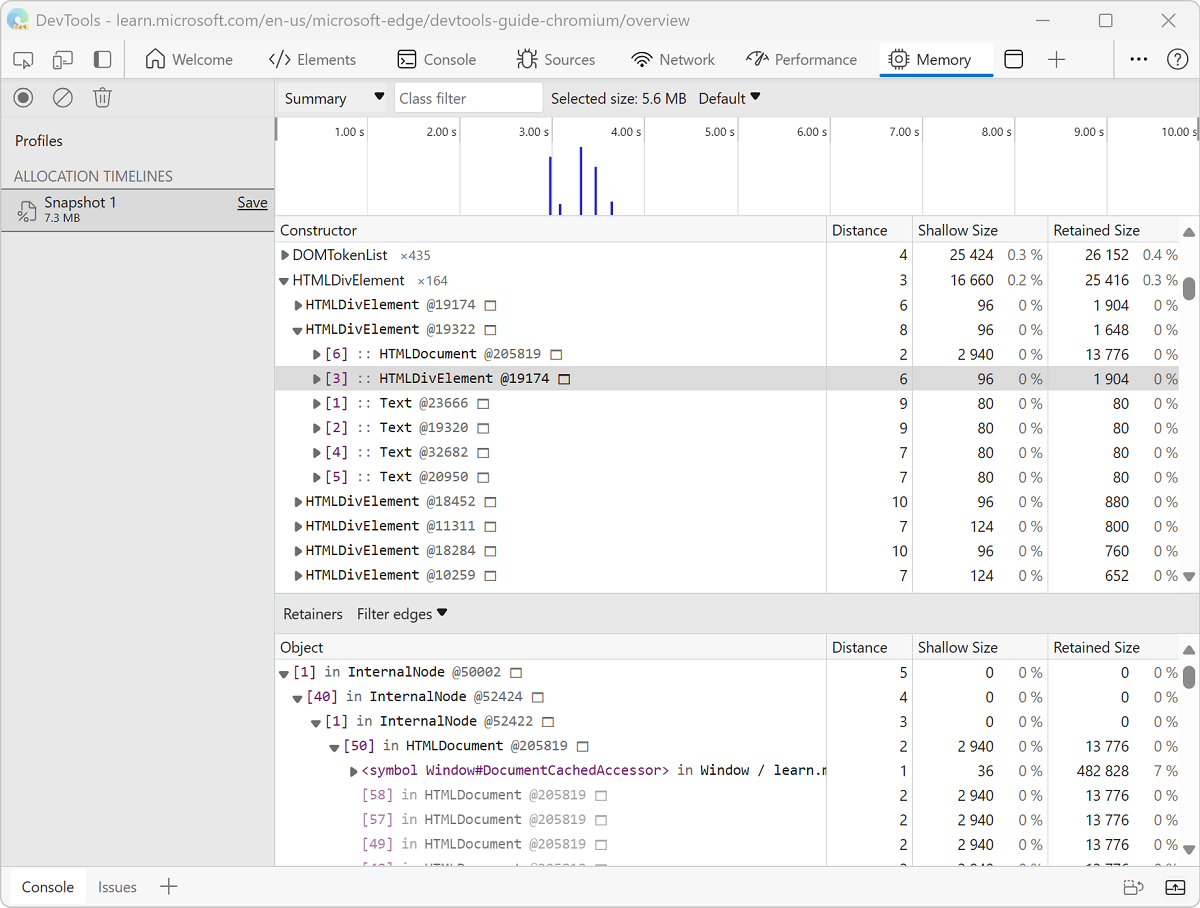
Task: Expand the DOMTokenList constructor row
Action: 284,255
